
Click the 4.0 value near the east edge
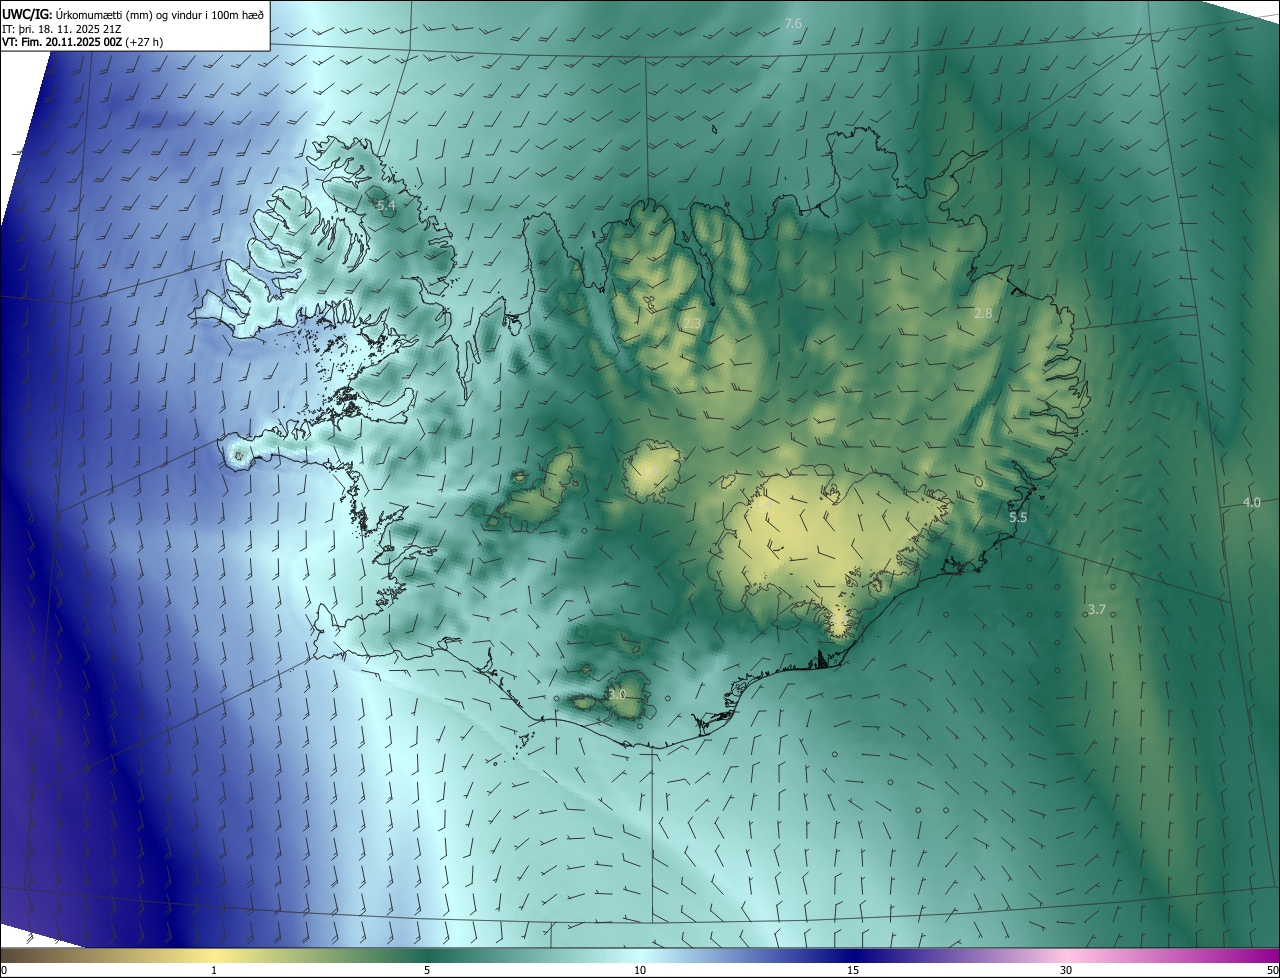[x=1251, y=503]
